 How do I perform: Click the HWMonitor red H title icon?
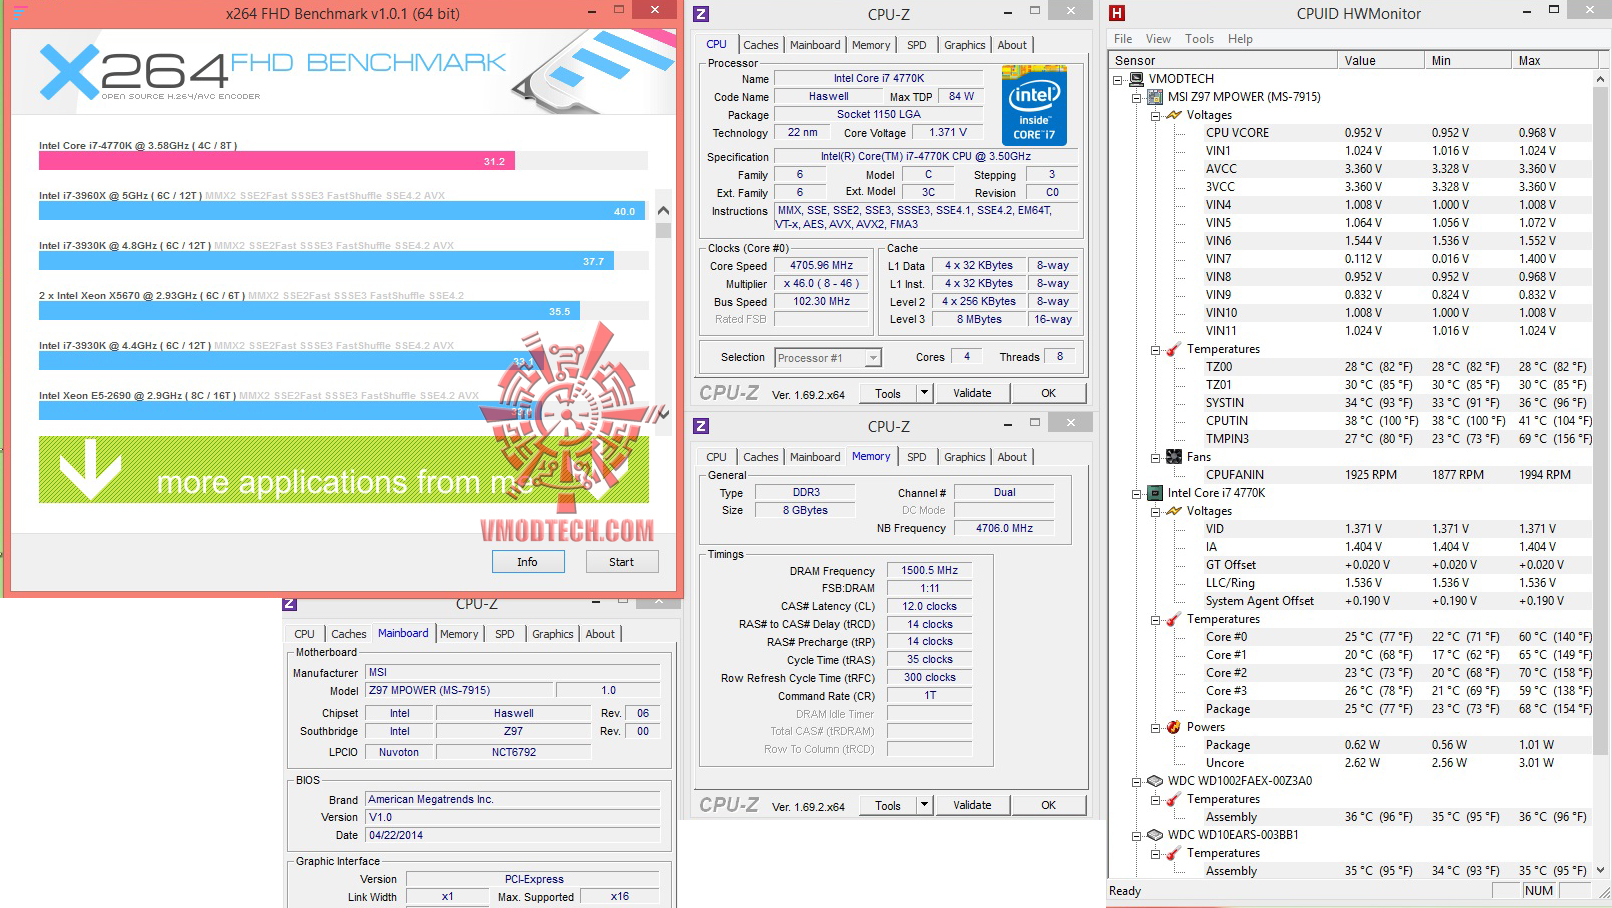pyautogui.click(x=1117, y=13)
